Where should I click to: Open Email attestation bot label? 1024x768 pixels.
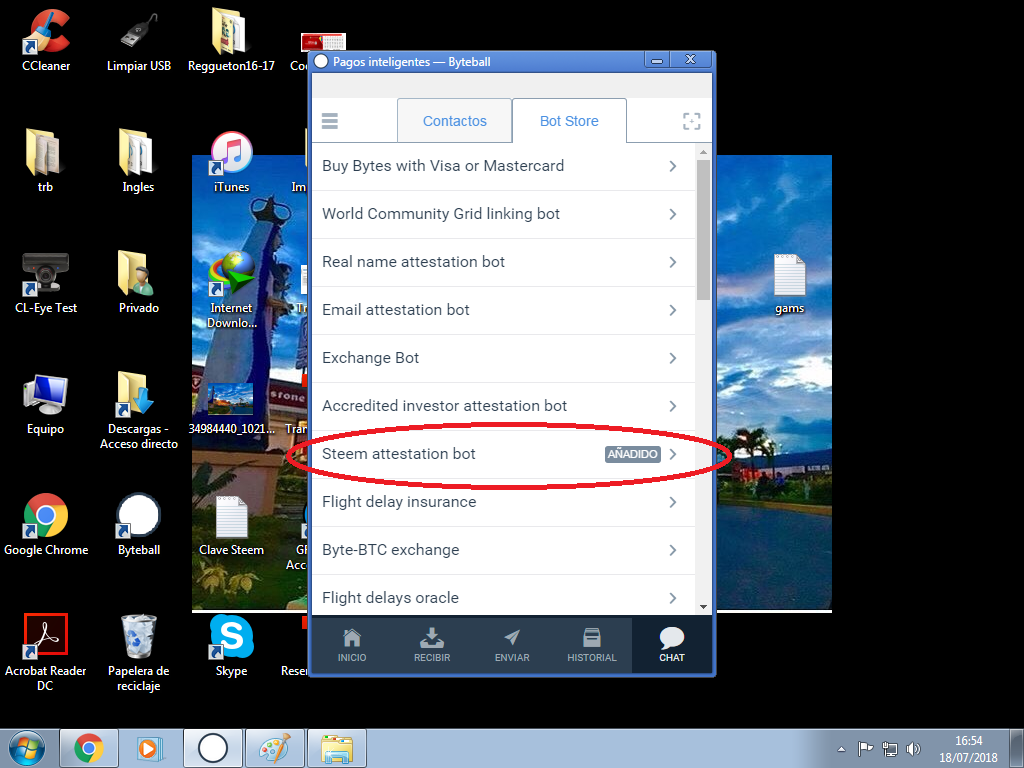pyautogui.click(x=396, y=310)
